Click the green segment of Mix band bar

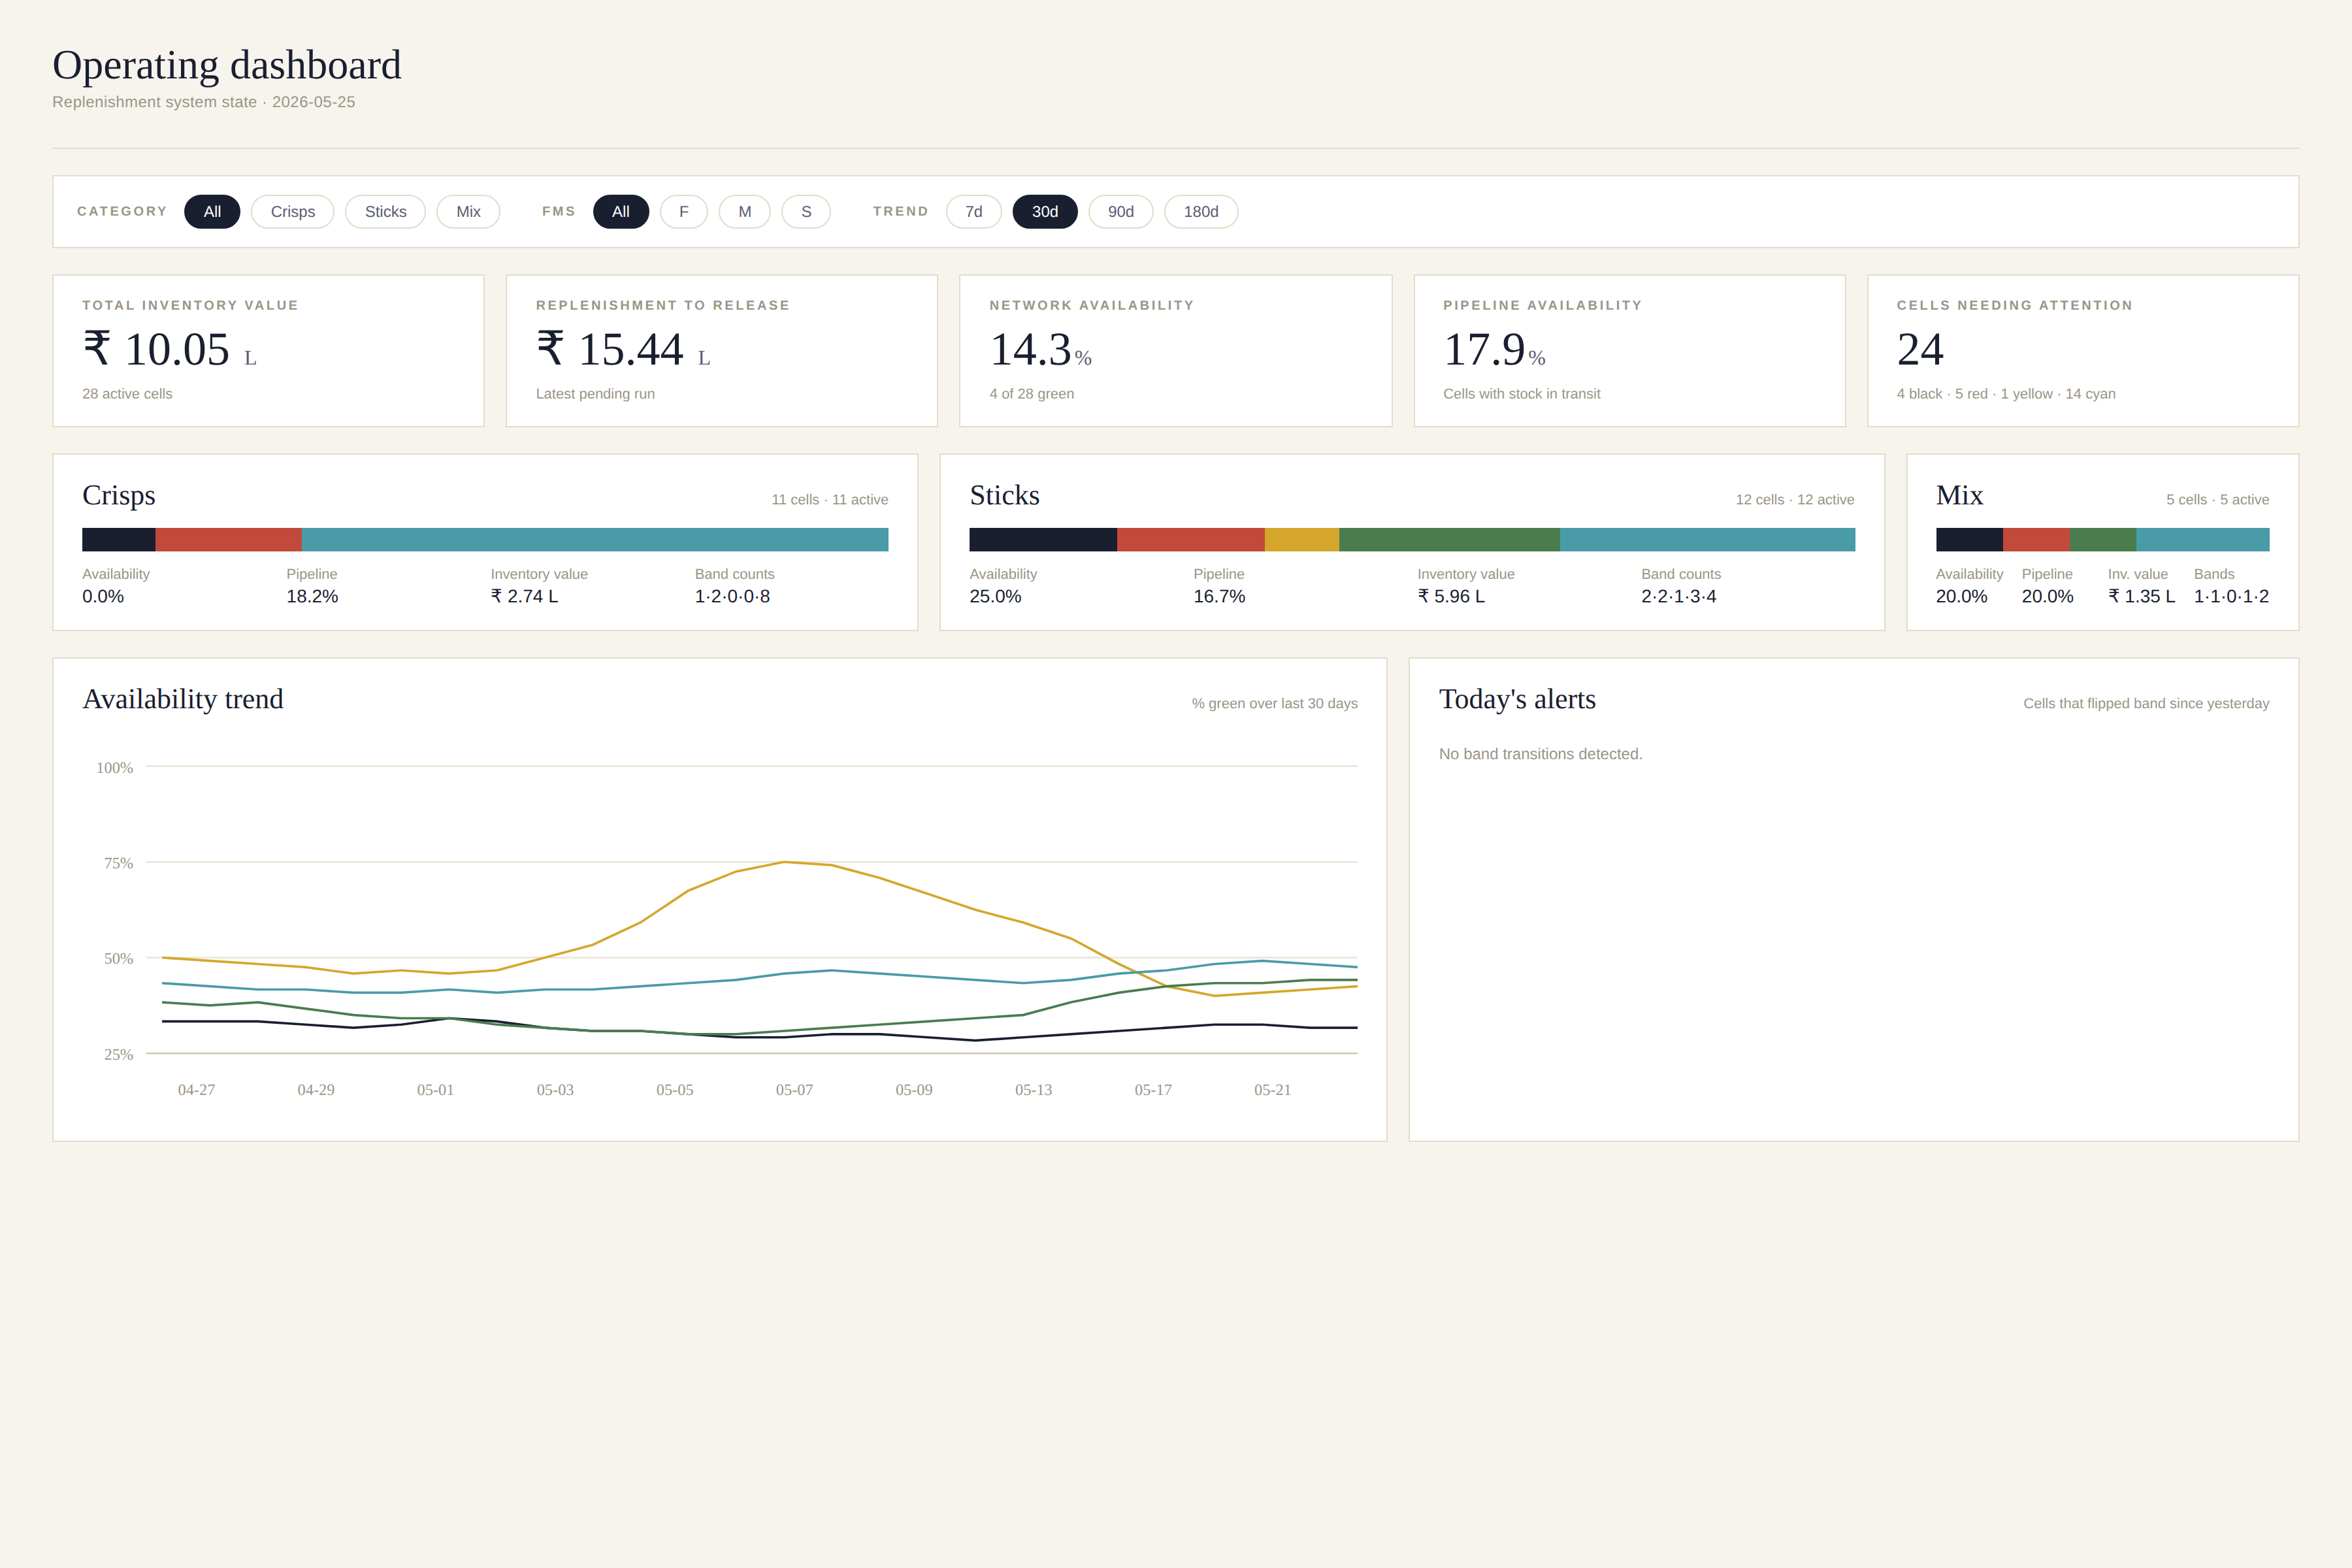click(x=2103, y=540)
